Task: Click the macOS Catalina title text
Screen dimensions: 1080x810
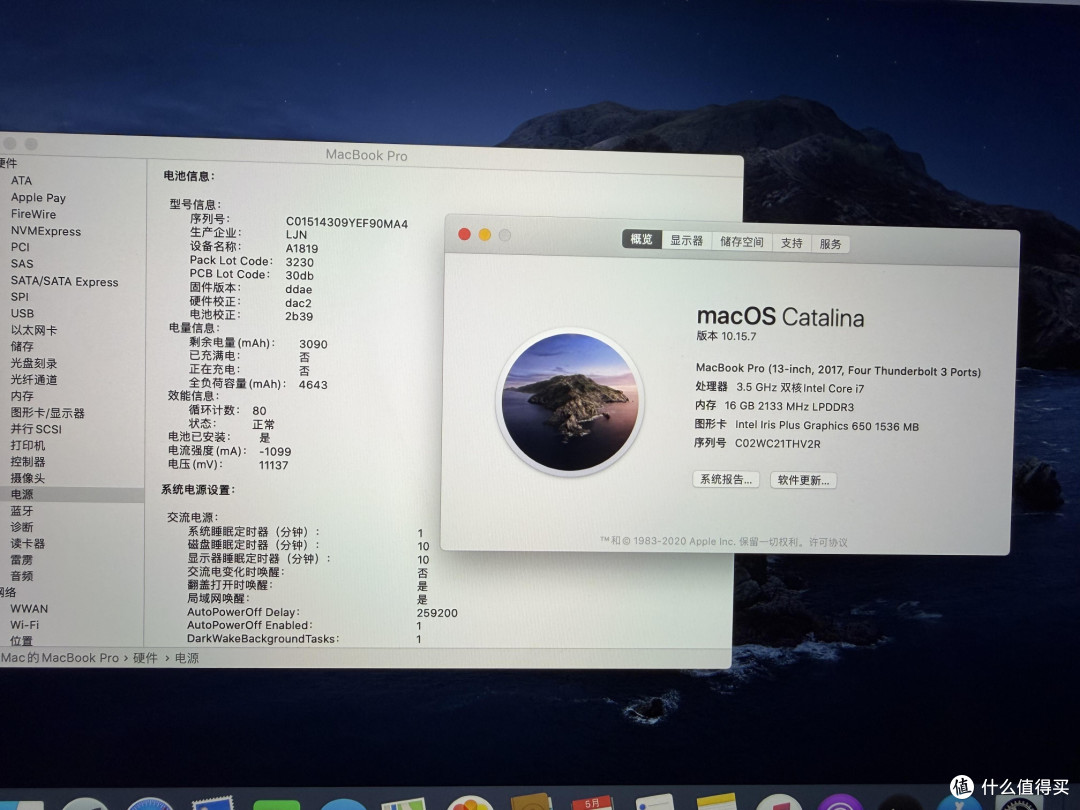Action: pos(780,317)
